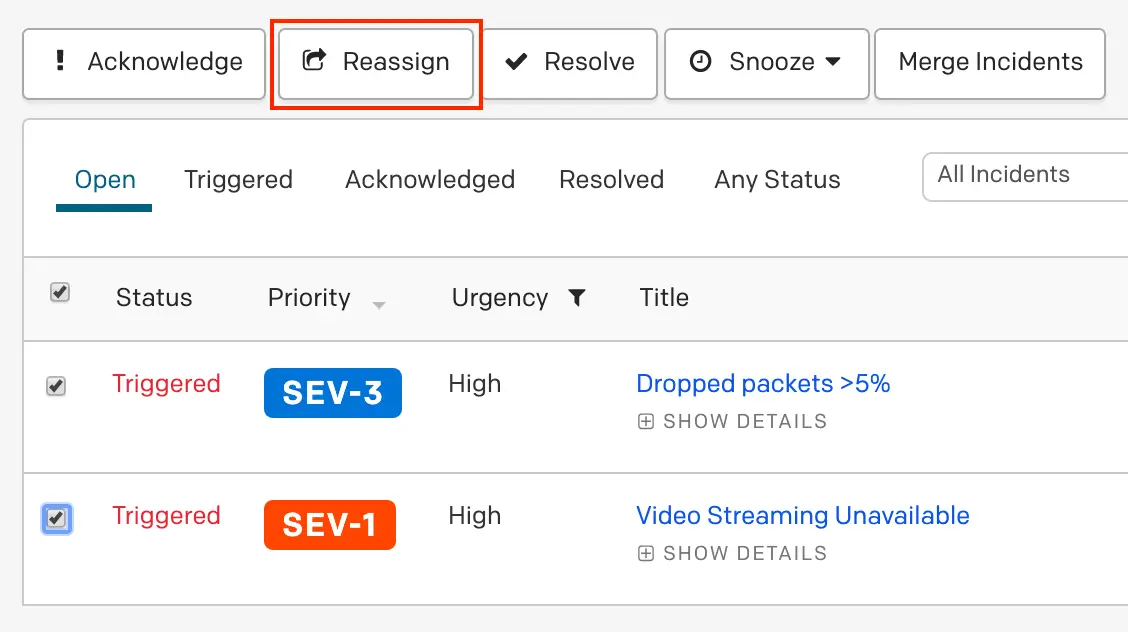
Task: Switch to the Acknowledged tab
Action: pyautogui.click(x=430, y=180)
